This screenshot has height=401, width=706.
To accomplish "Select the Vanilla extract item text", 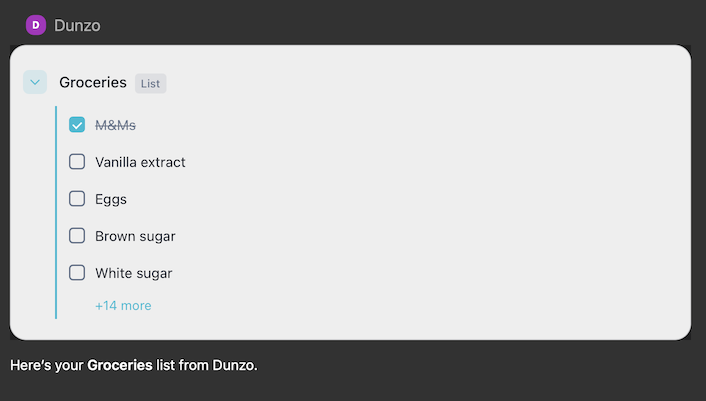I will [140, 162].
